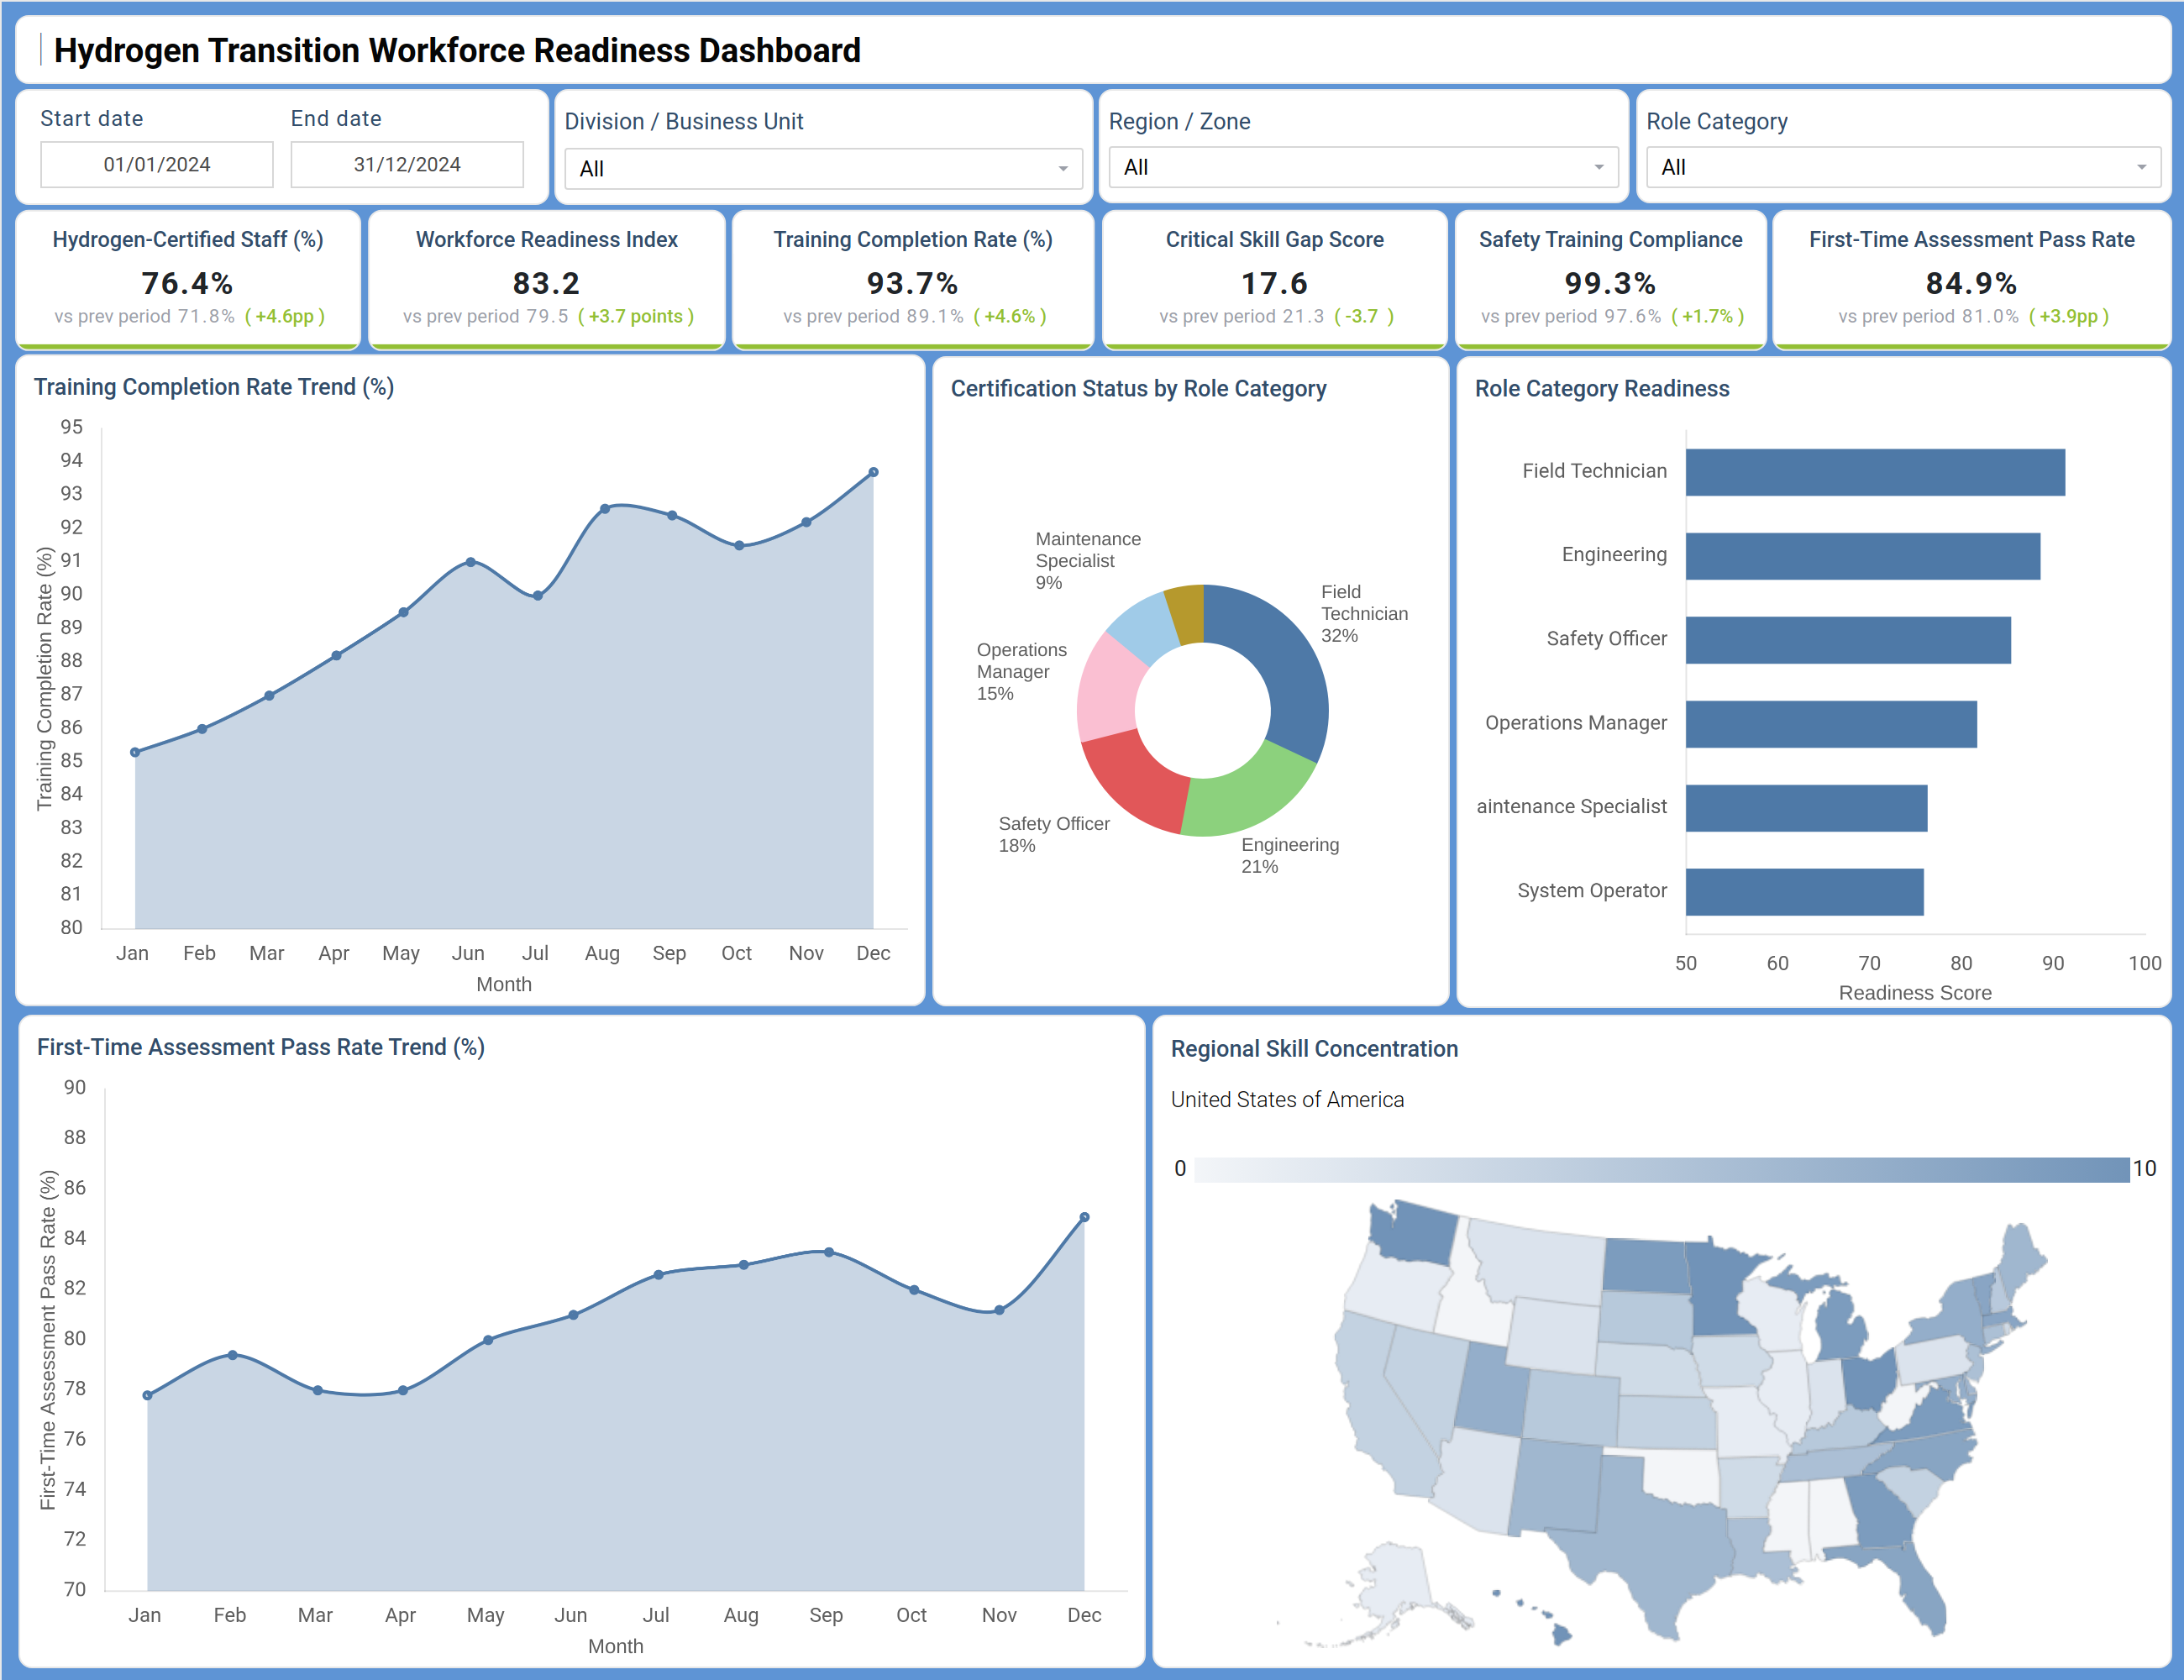Click the Nov data point on Pass Rate trend
This screenshot has width=2184, height=1680.
point(999,1310)
